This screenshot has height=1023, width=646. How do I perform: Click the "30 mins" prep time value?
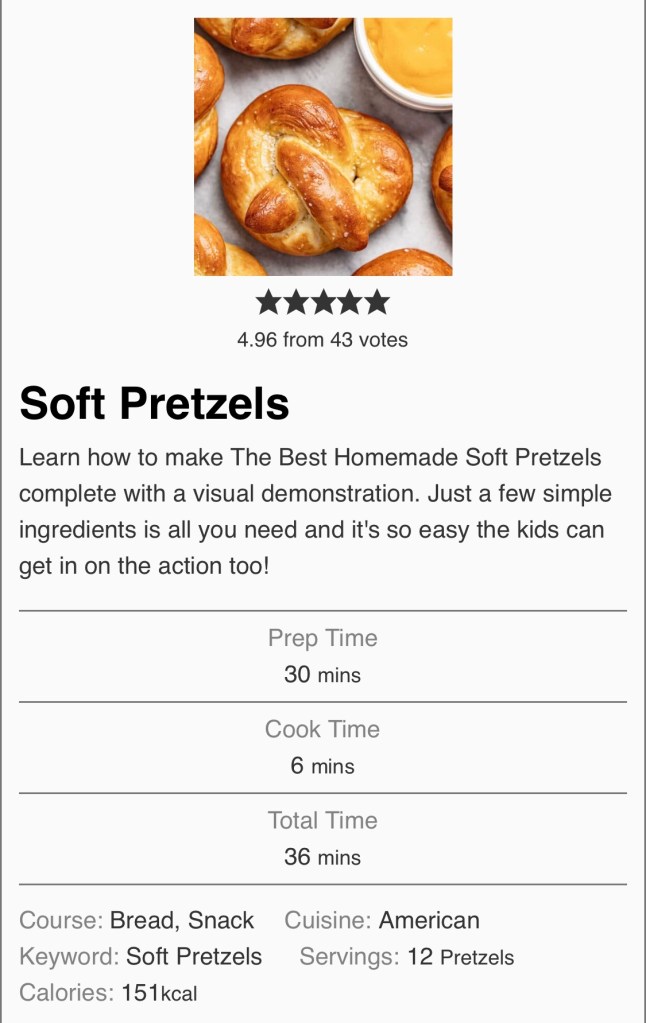pos(322,675)
